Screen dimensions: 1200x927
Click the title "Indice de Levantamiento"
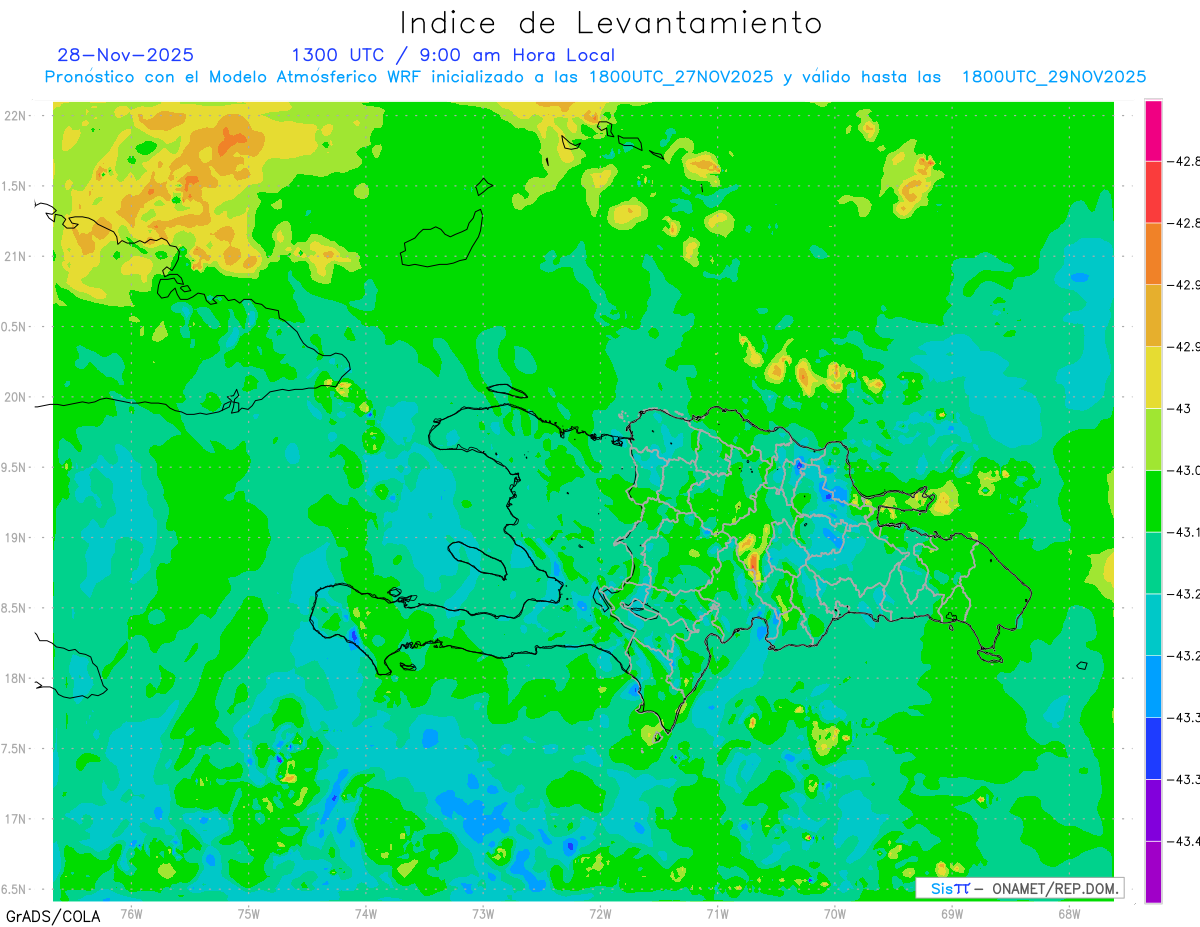[611, 23]
